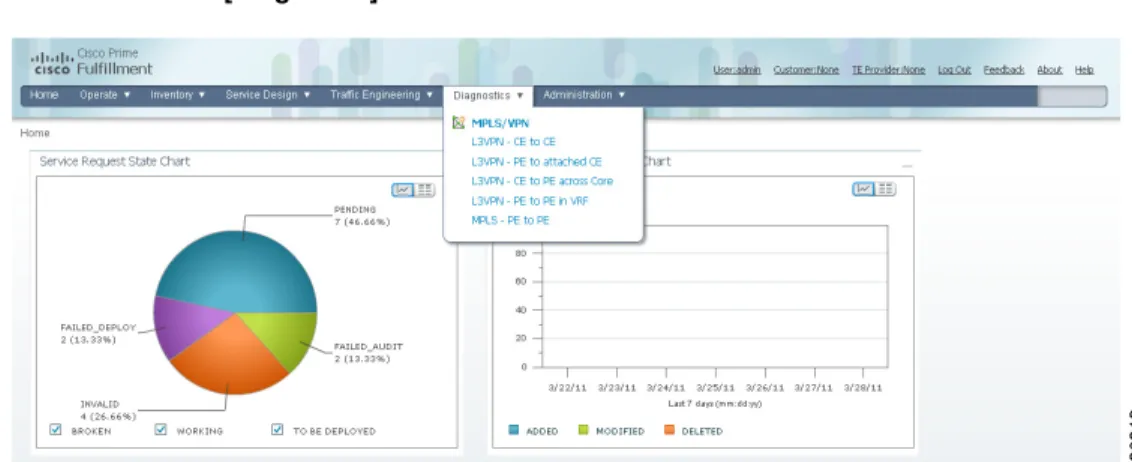Image resolution: width=1132 pixels, height=462 pixels.
Task: Click the Log Out link
Action: (954, 70)
